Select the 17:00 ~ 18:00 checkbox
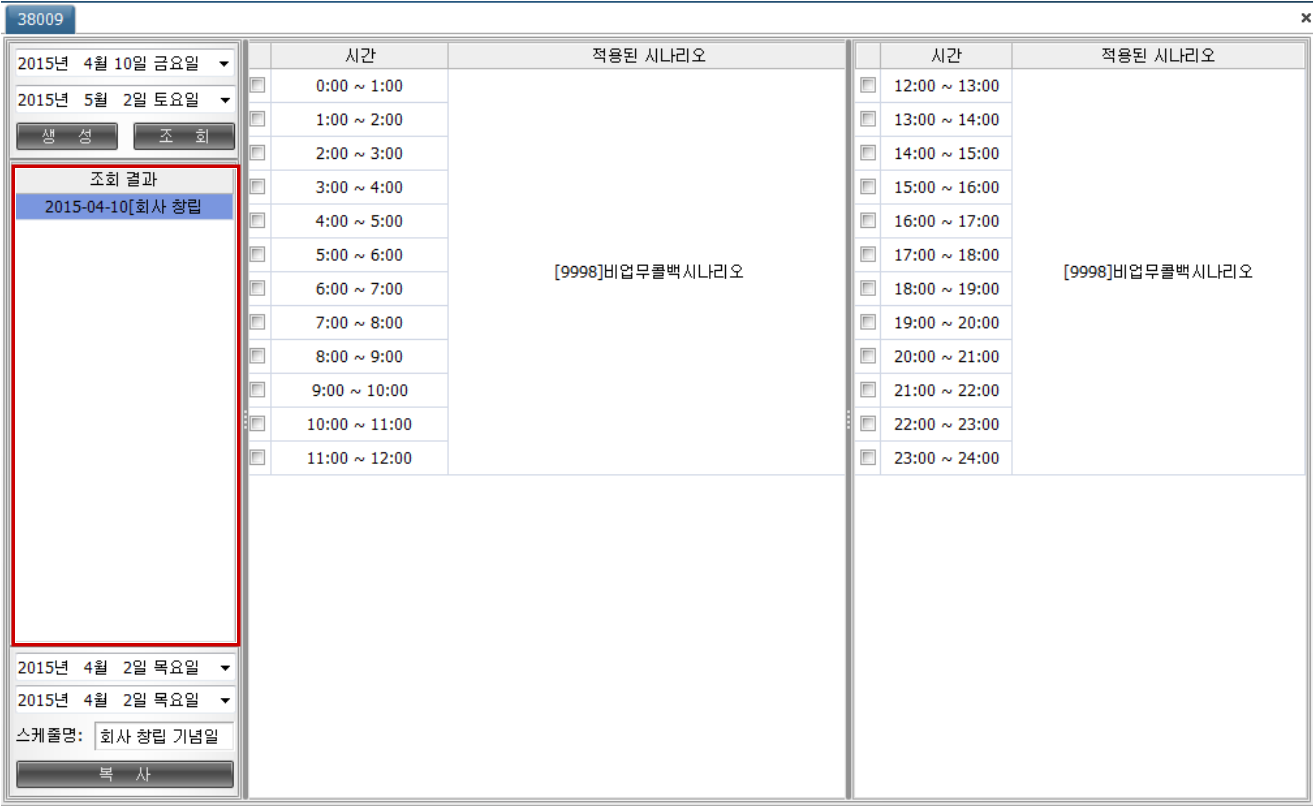 coord(867,255)
